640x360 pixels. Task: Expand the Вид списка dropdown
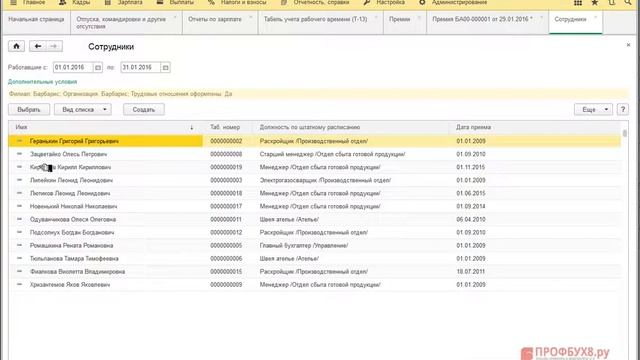tap(104, 109)
